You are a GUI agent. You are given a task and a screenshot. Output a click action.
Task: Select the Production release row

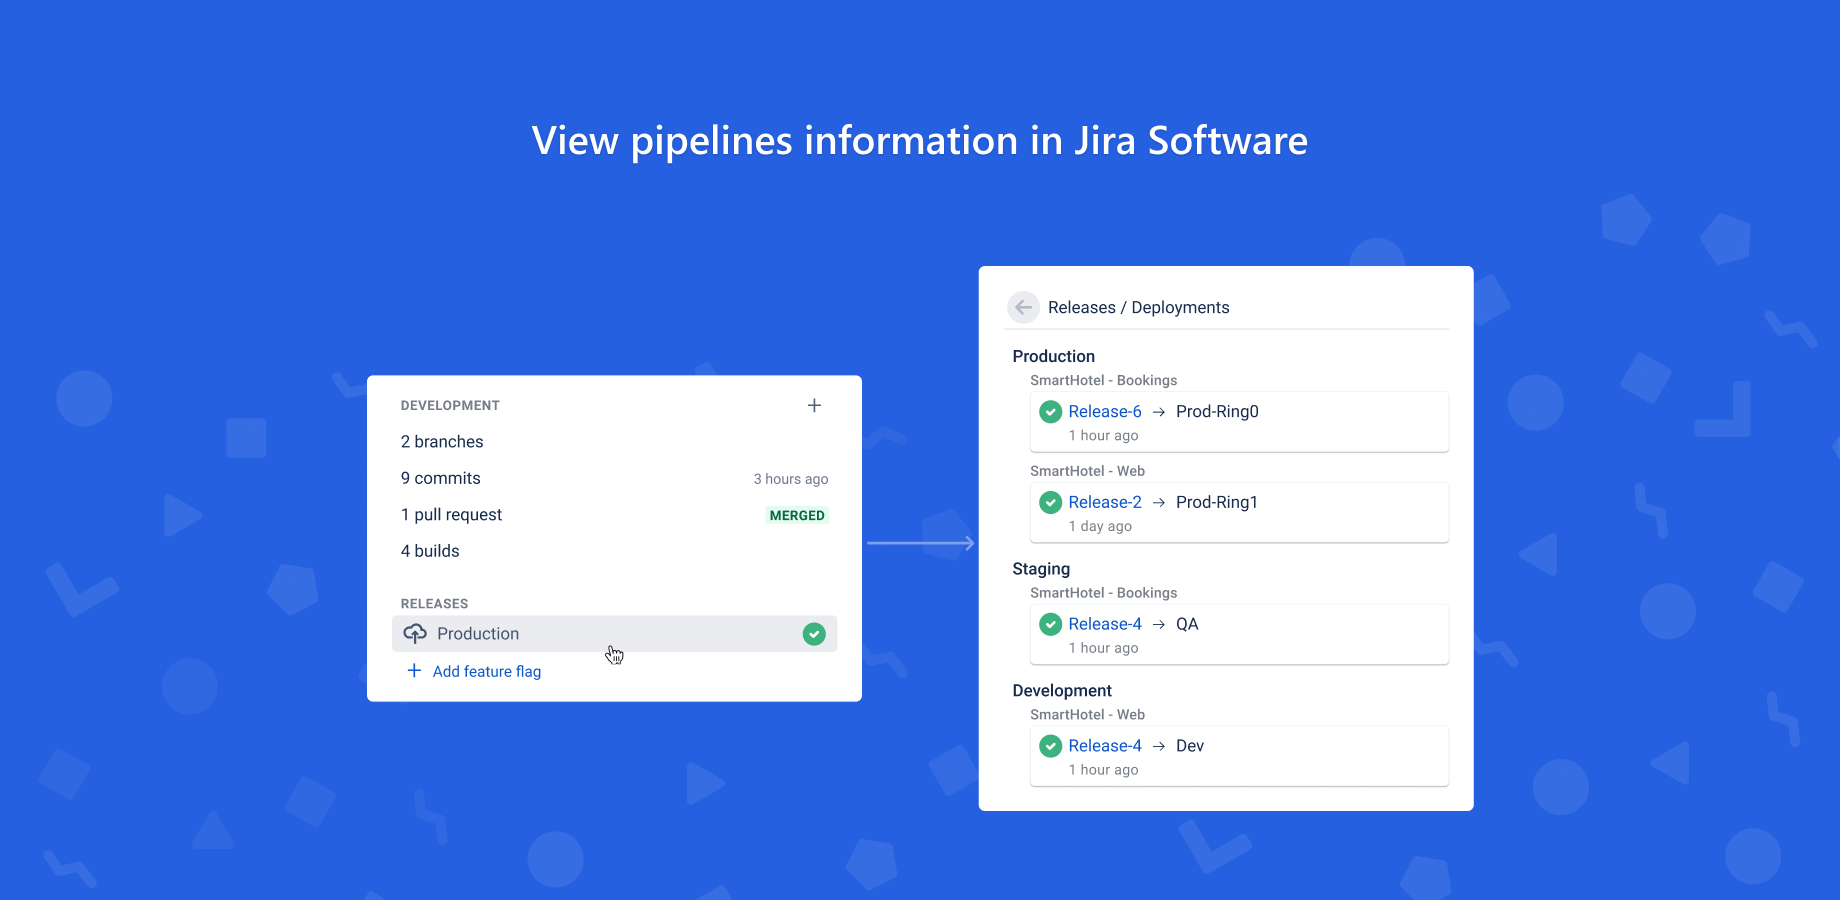click(x=614, y=634)
